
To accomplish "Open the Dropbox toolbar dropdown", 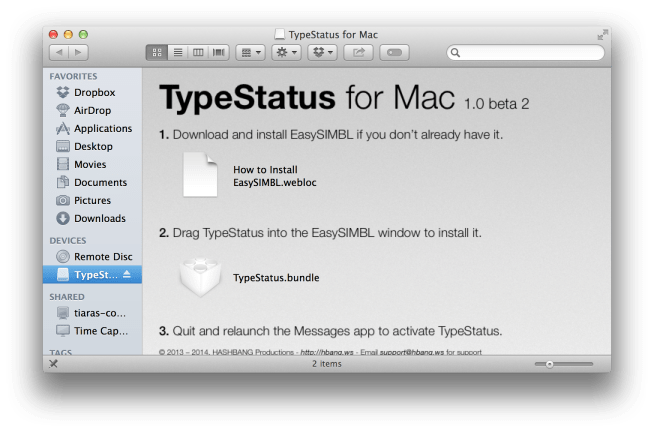I will 323,52.
